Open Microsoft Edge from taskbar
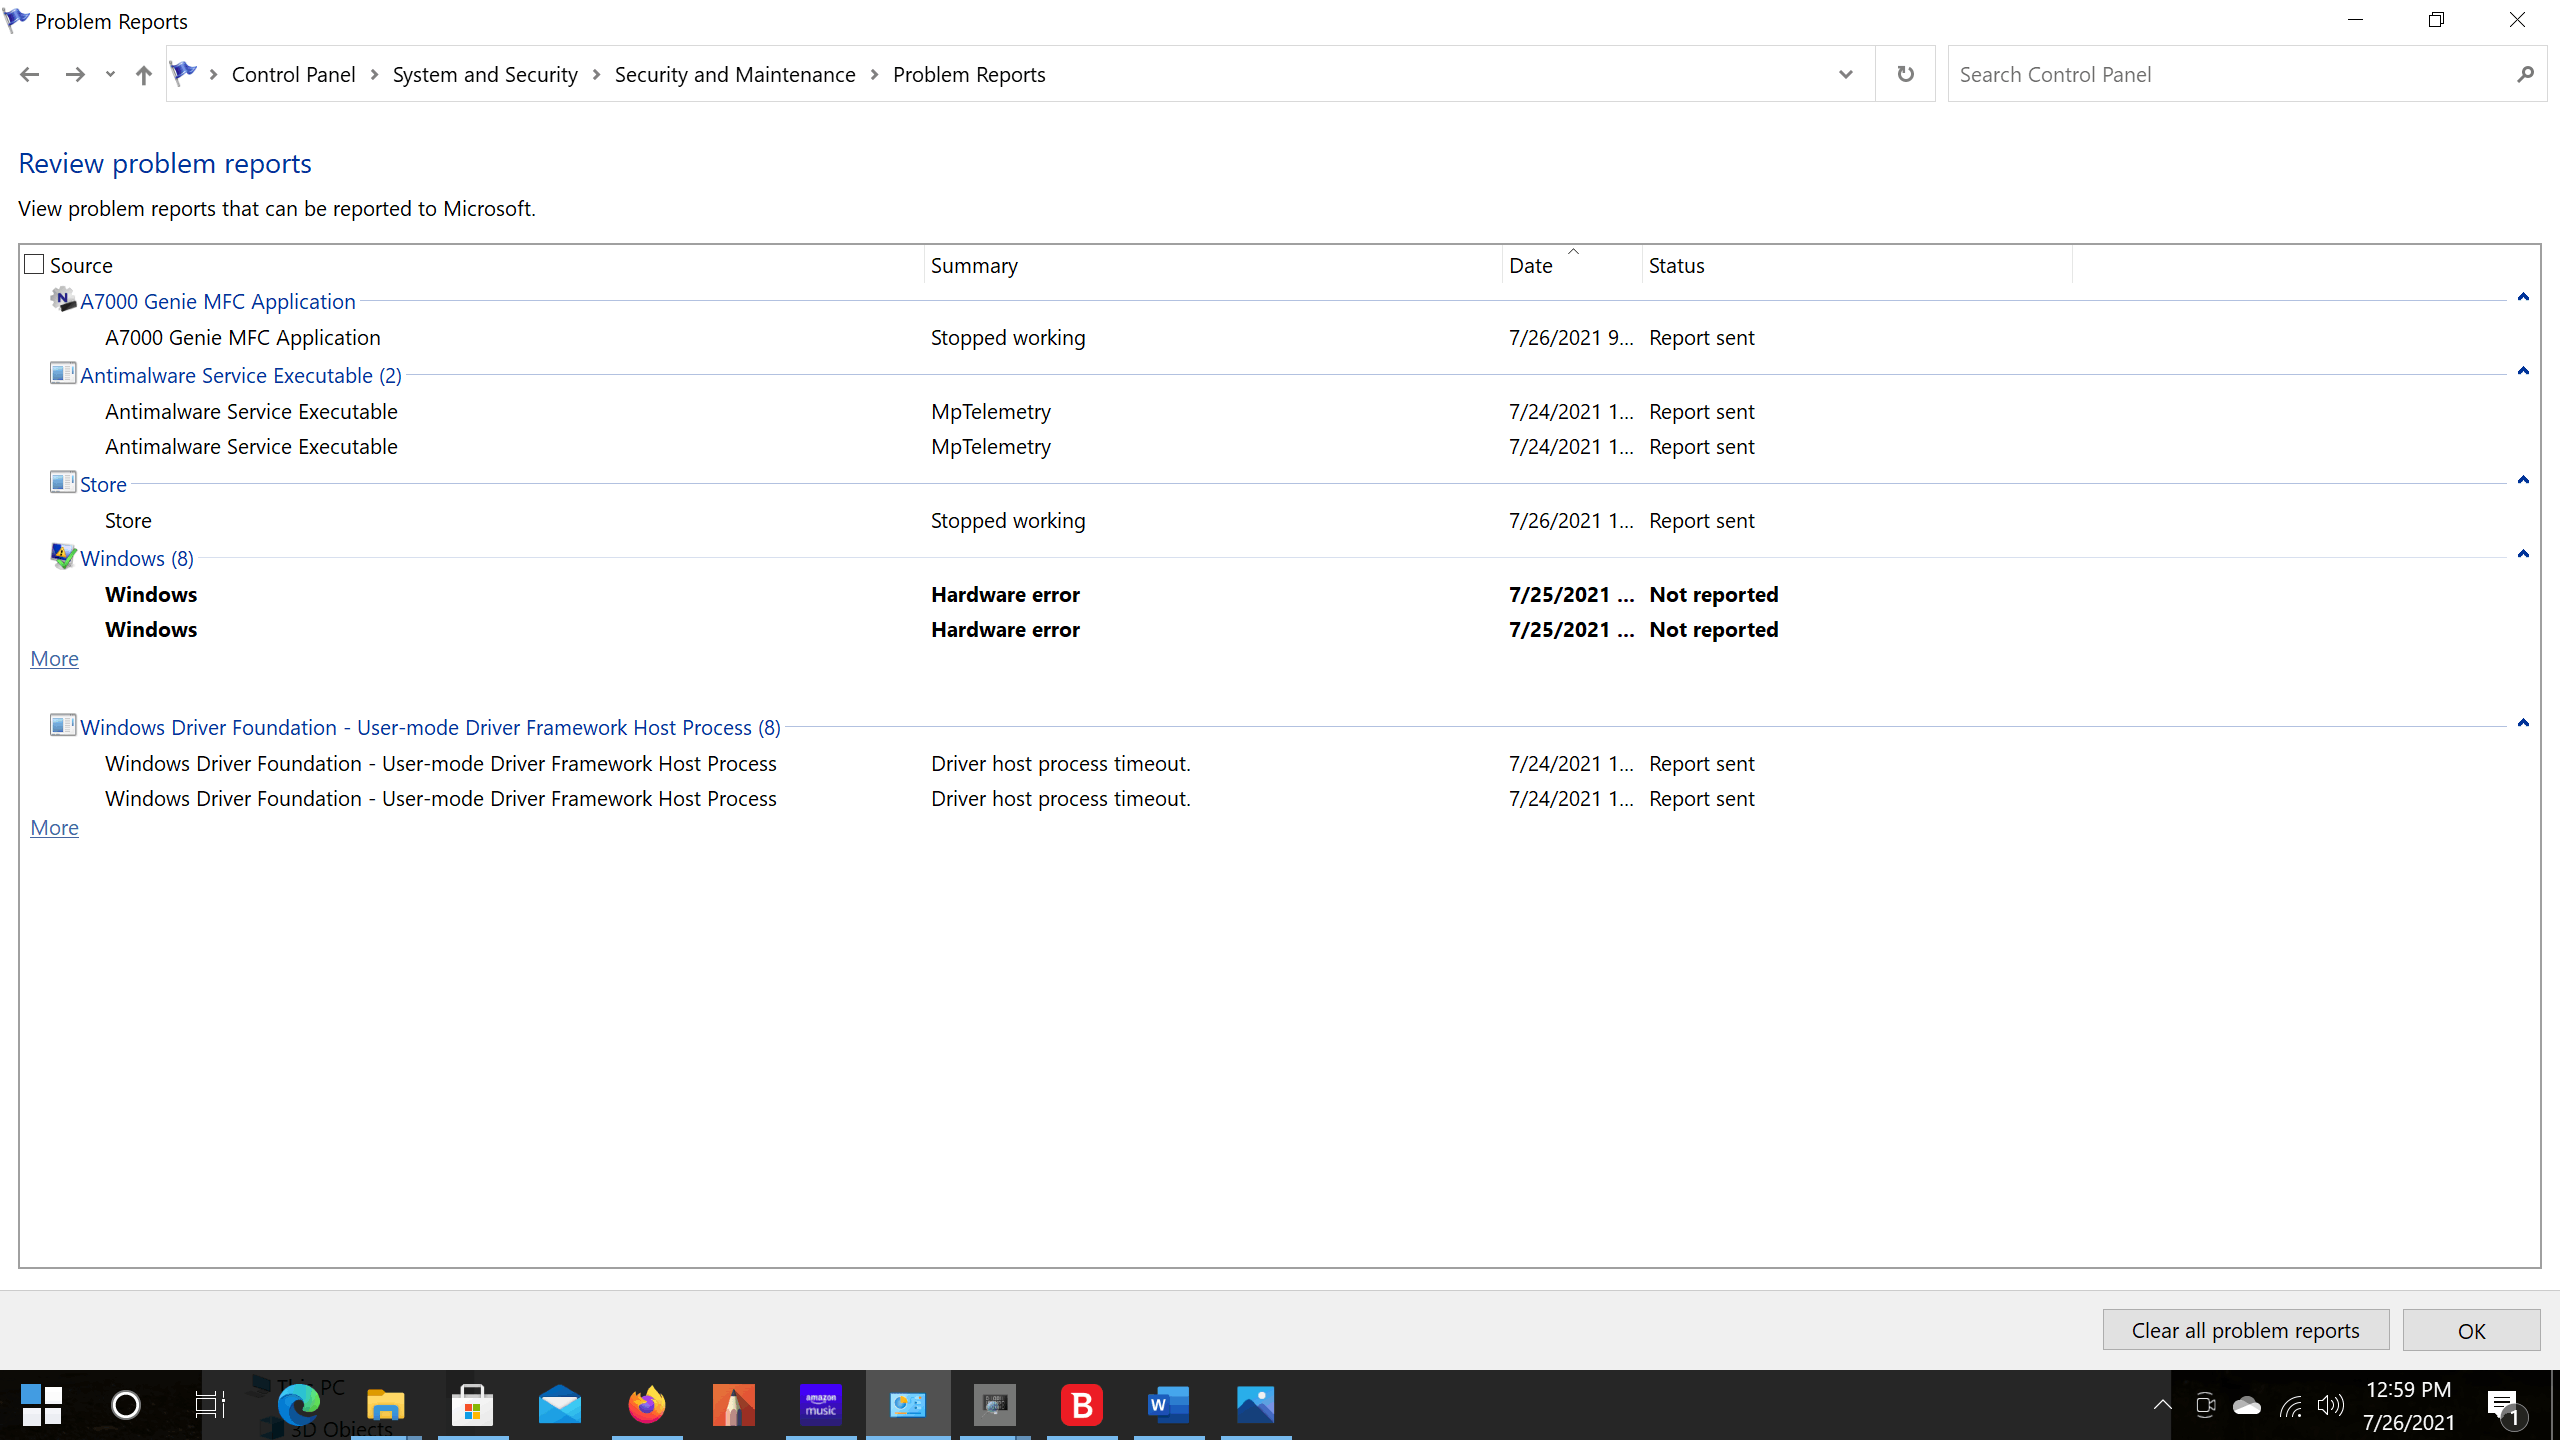Image resolution: width=2560 pixels, height=1440 pixels. pyautogui.click(x=298, y=1405)
